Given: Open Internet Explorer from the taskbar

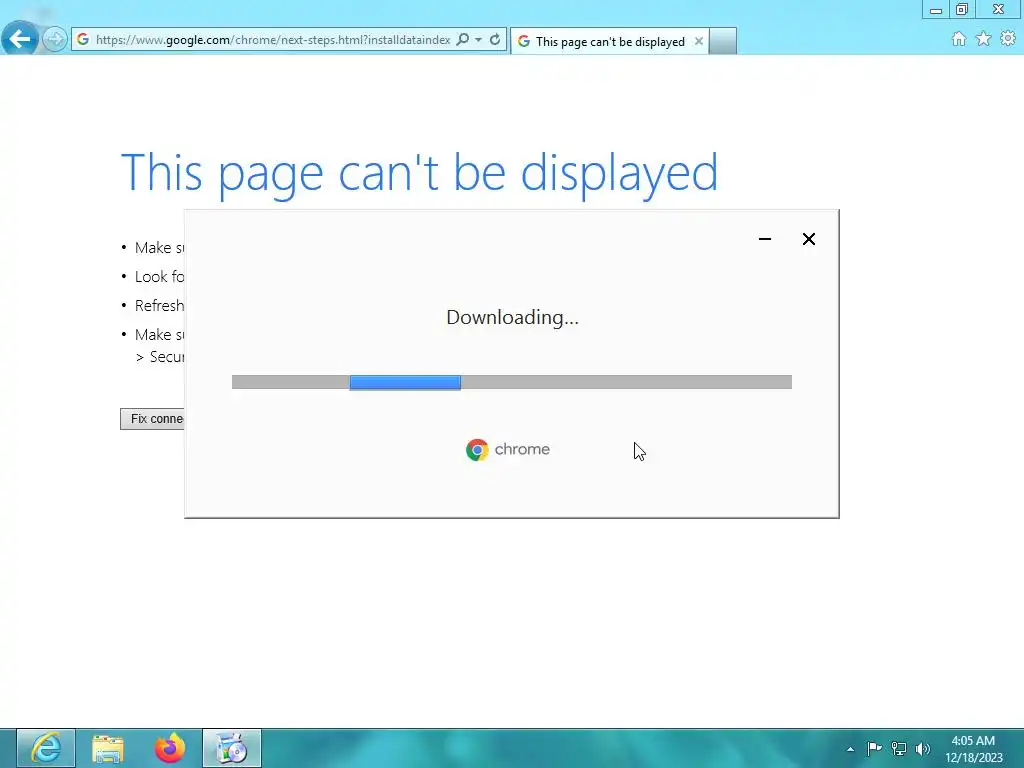Looking at the screenshot, I should click(46, 748).
